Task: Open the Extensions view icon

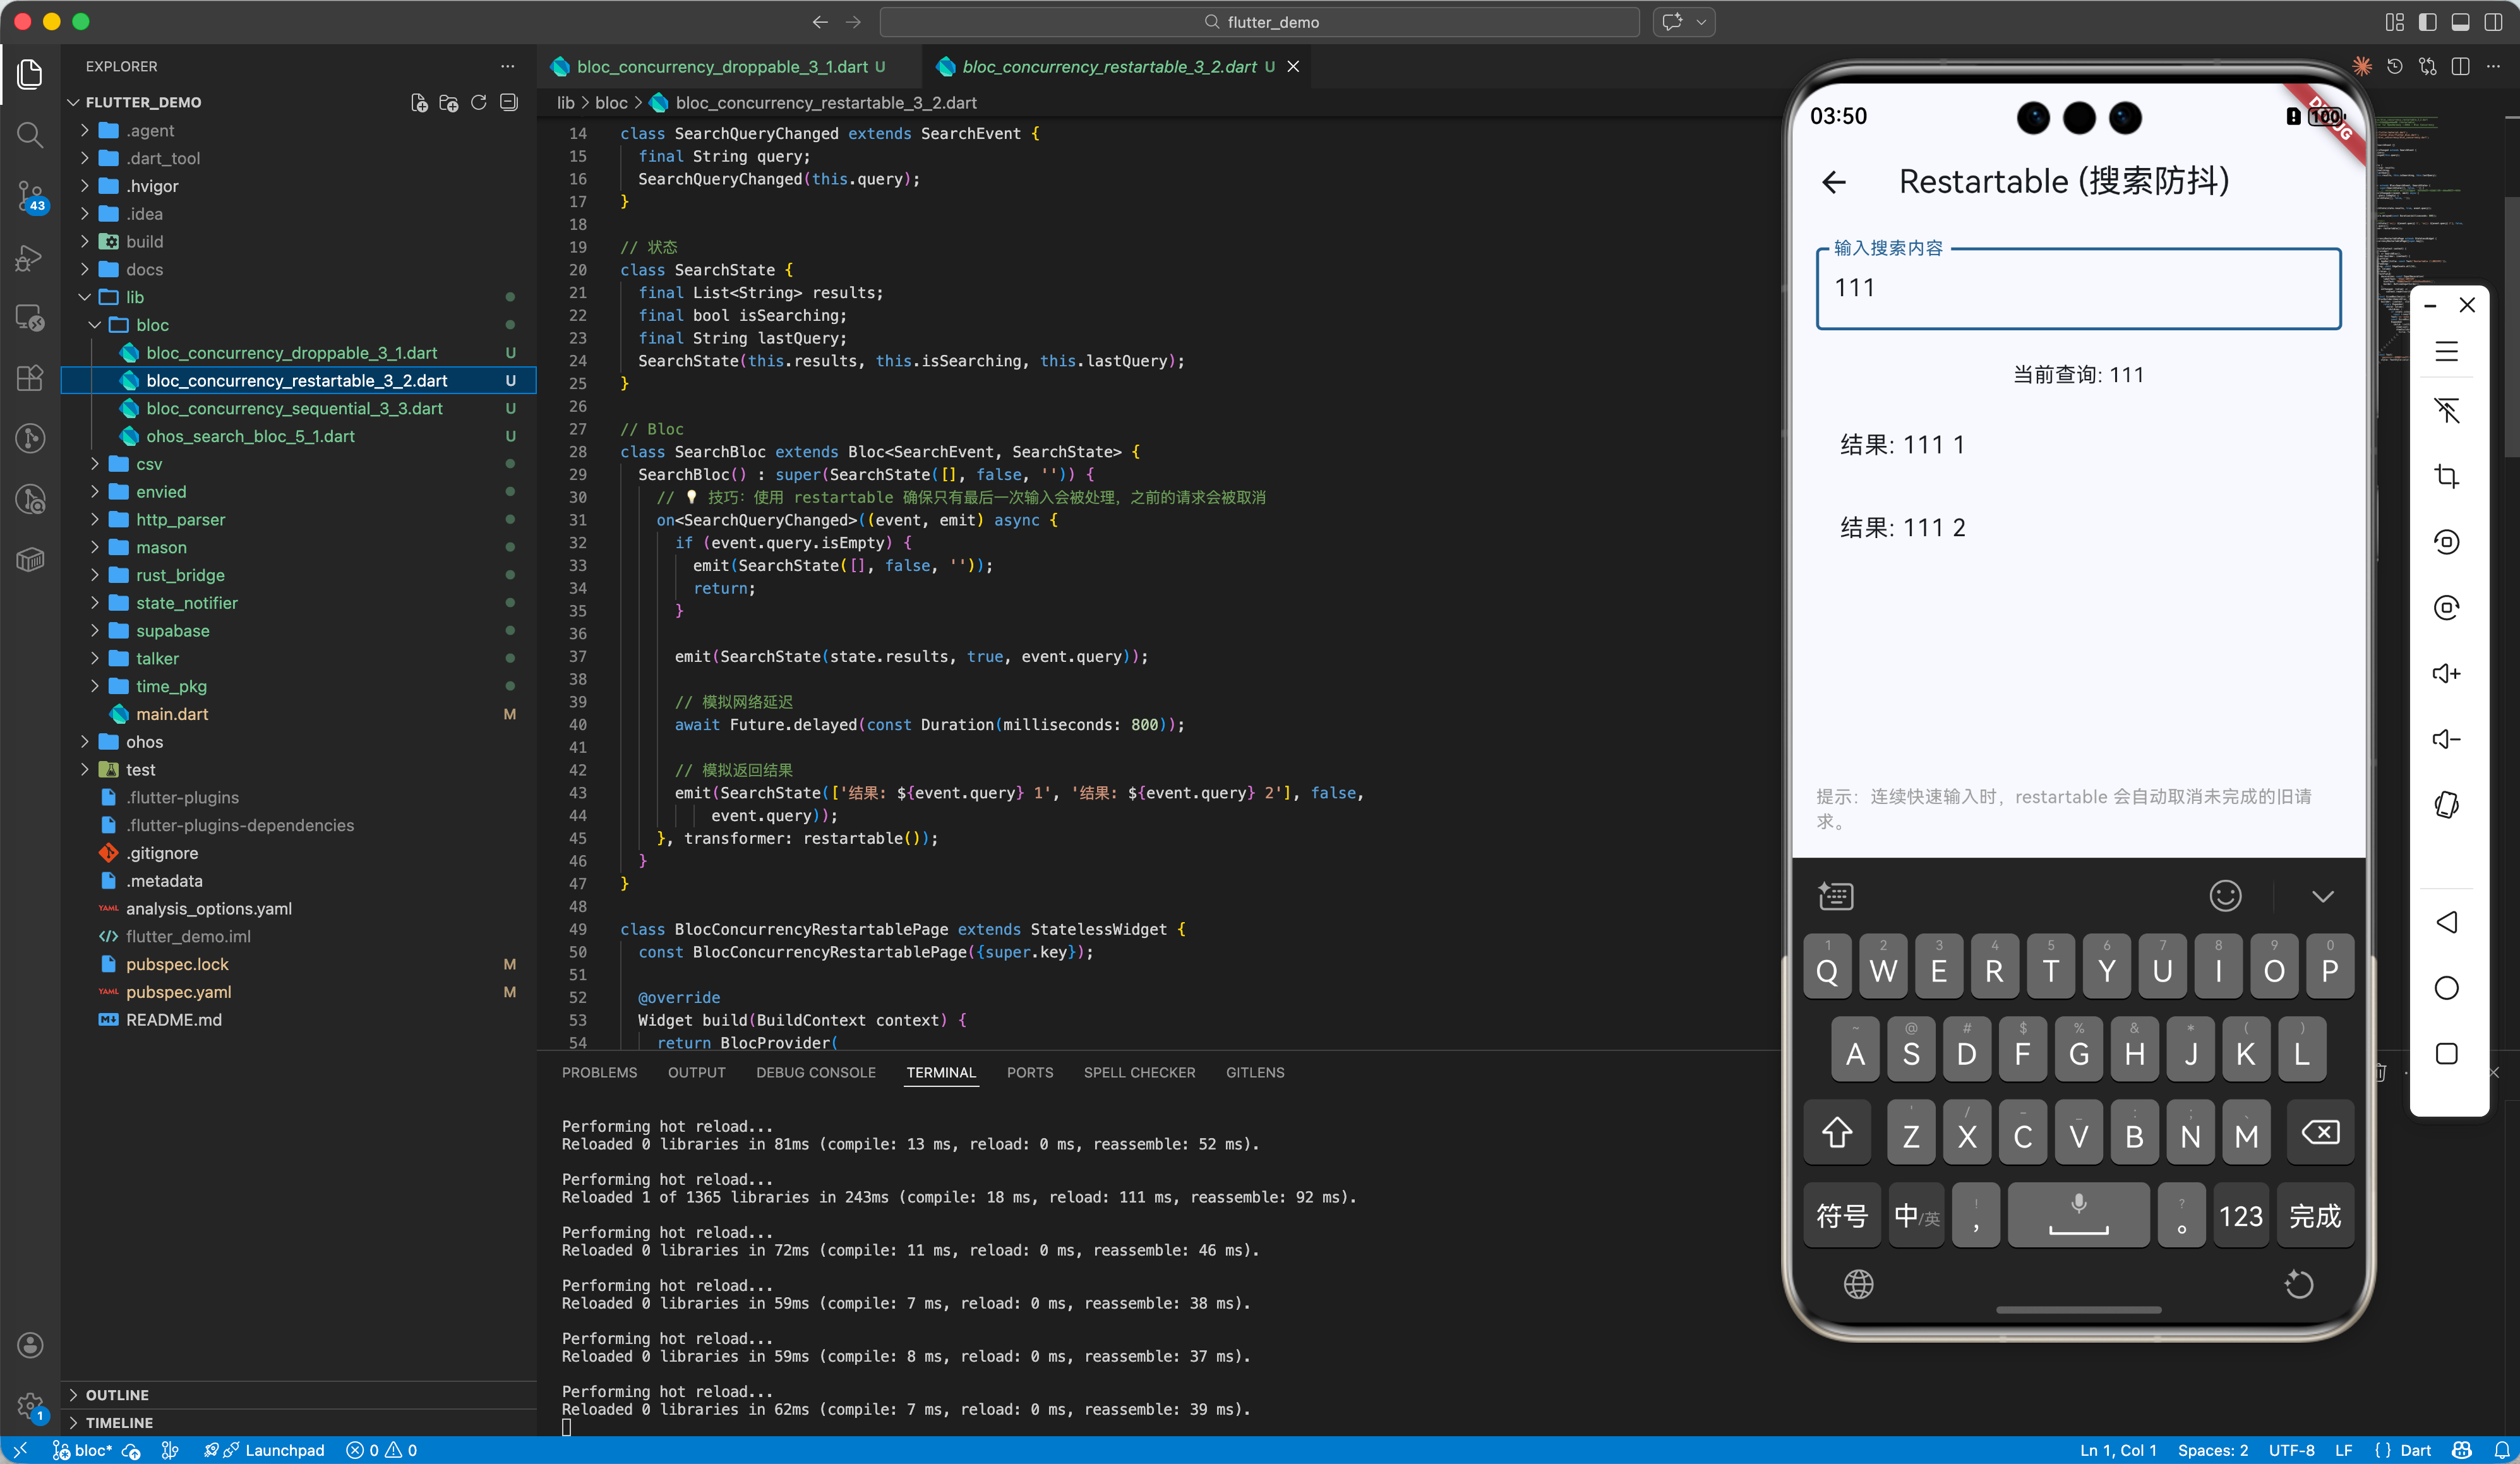Action: (x=30, y=378)
